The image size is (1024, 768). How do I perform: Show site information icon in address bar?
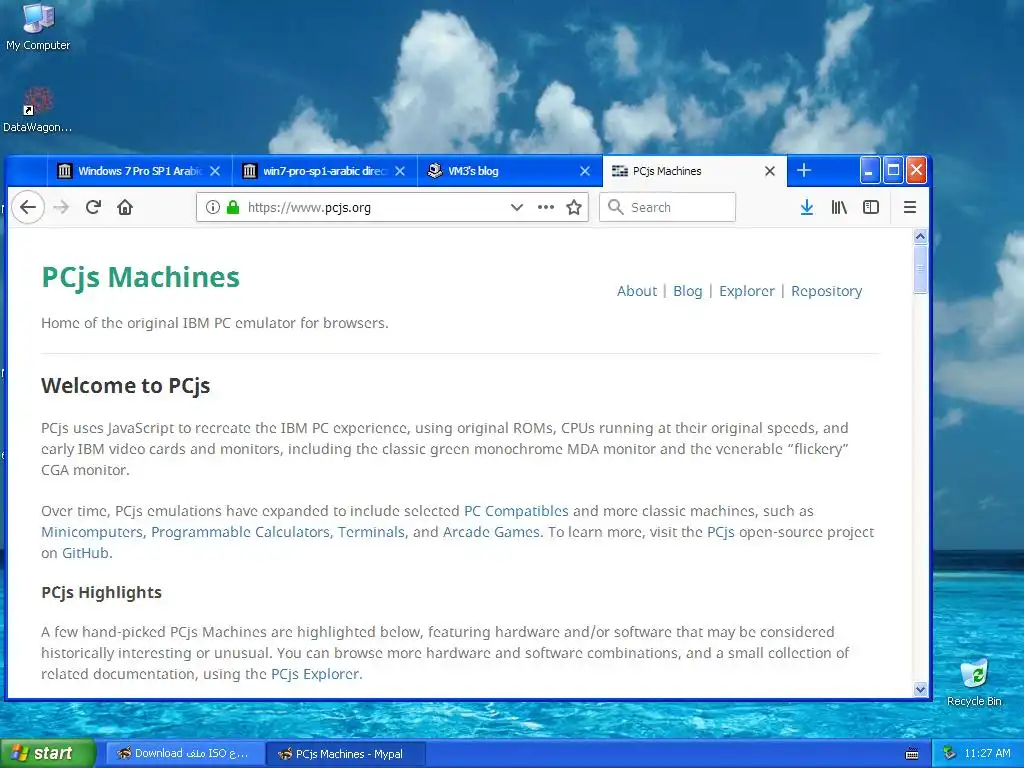[212, 207]
